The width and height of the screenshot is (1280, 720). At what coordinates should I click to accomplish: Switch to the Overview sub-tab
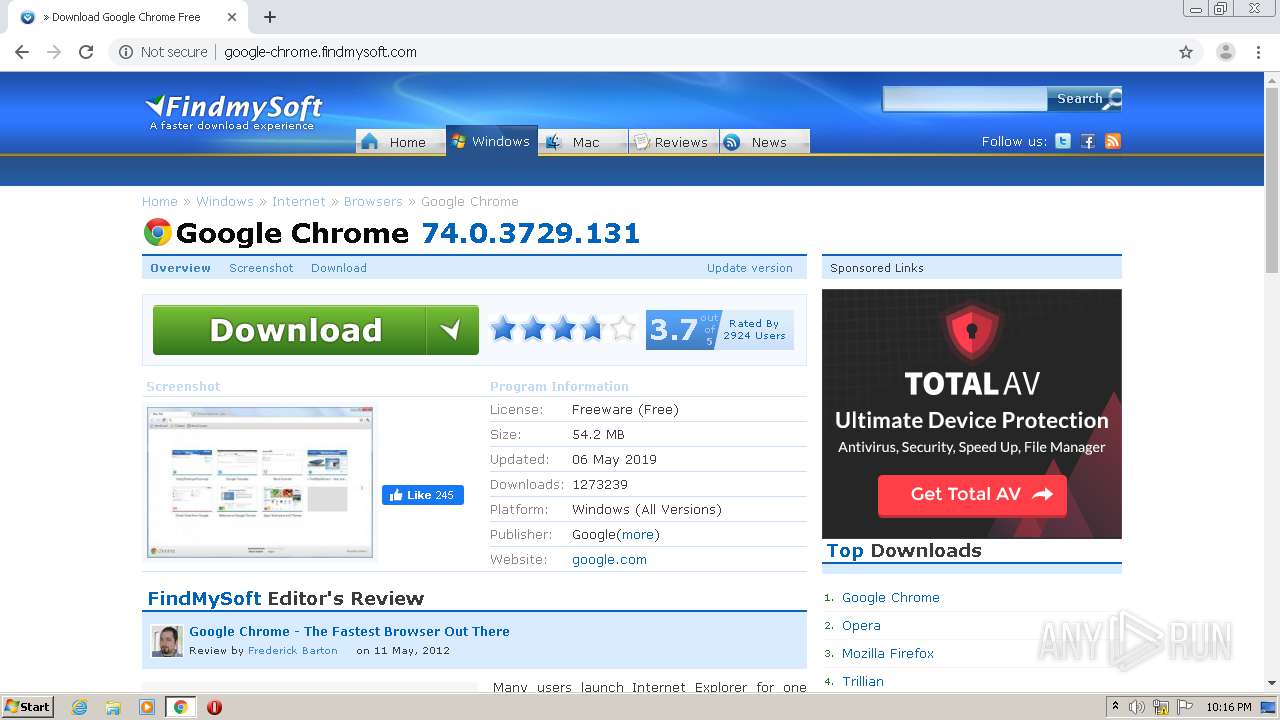180,268
